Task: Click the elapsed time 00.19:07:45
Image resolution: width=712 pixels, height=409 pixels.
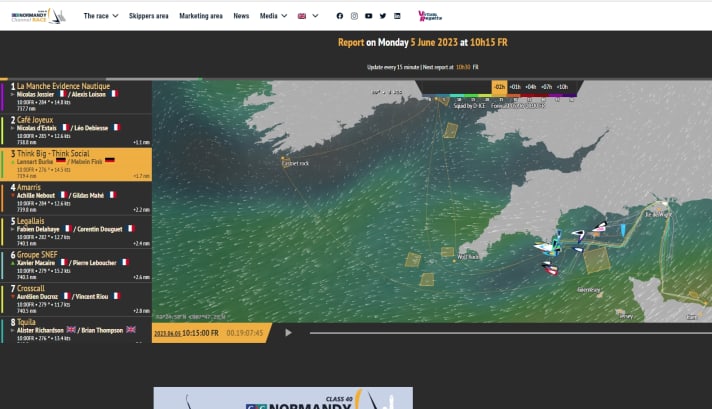Action: [245, 333]
